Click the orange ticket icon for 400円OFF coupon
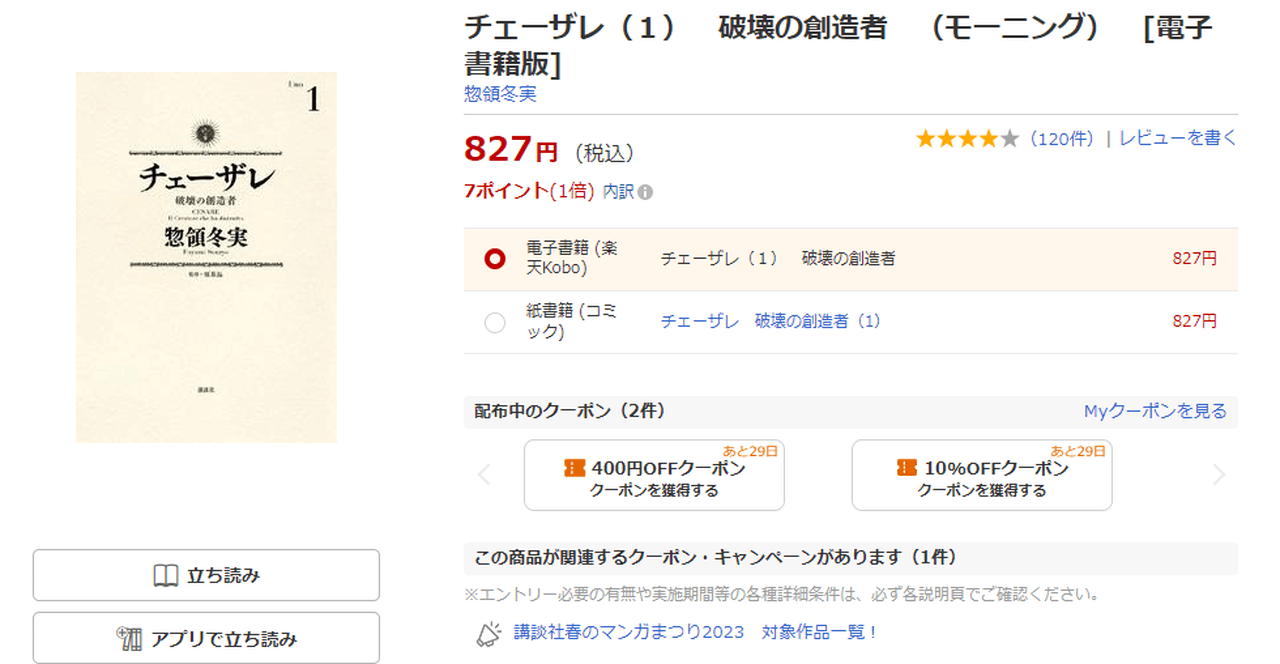The height and width of the screenshot is (664, 1280). tap(575, 468)
